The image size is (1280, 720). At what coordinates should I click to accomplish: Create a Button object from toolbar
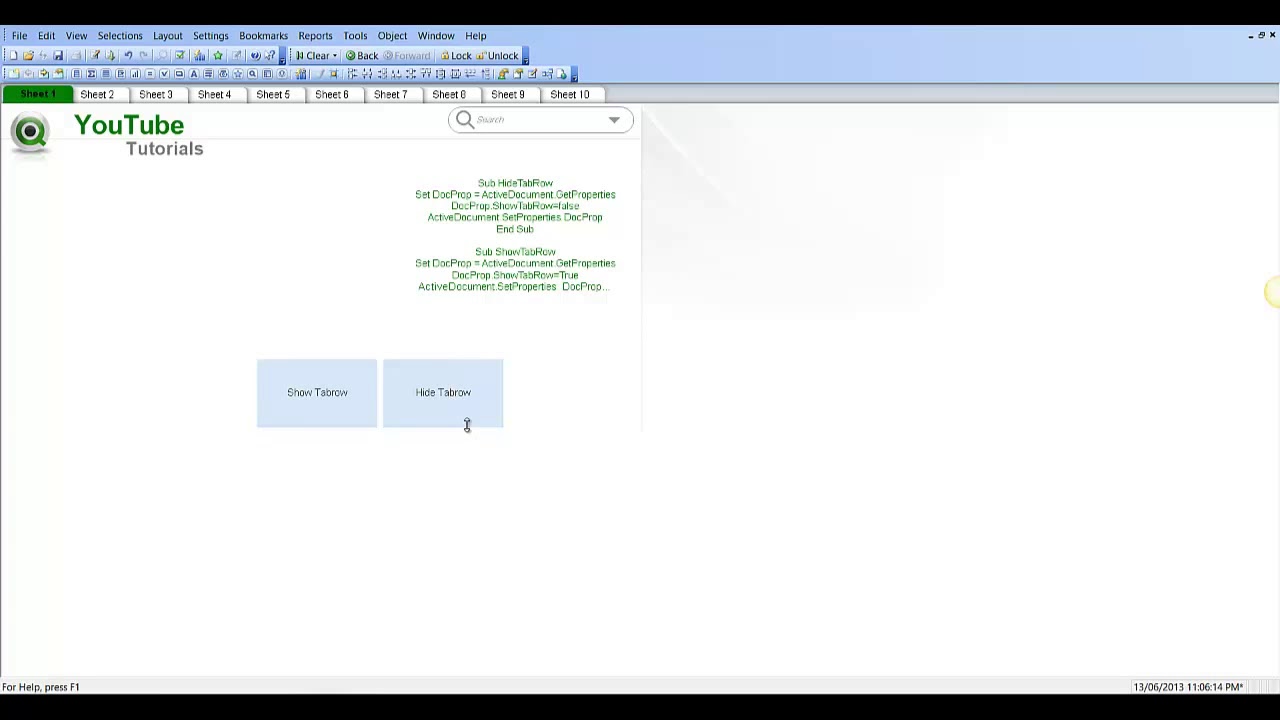(x=179, y=74)
